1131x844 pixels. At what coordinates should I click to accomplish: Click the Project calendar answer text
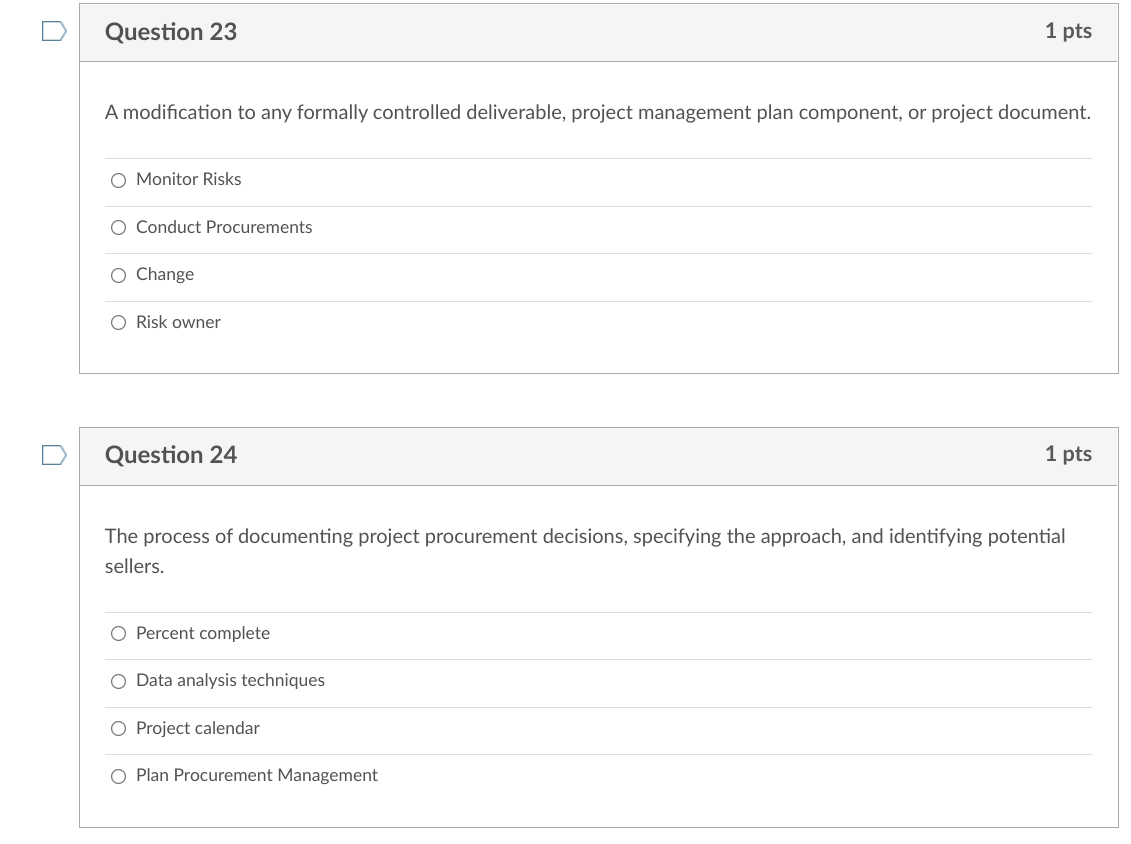[198, 728]
